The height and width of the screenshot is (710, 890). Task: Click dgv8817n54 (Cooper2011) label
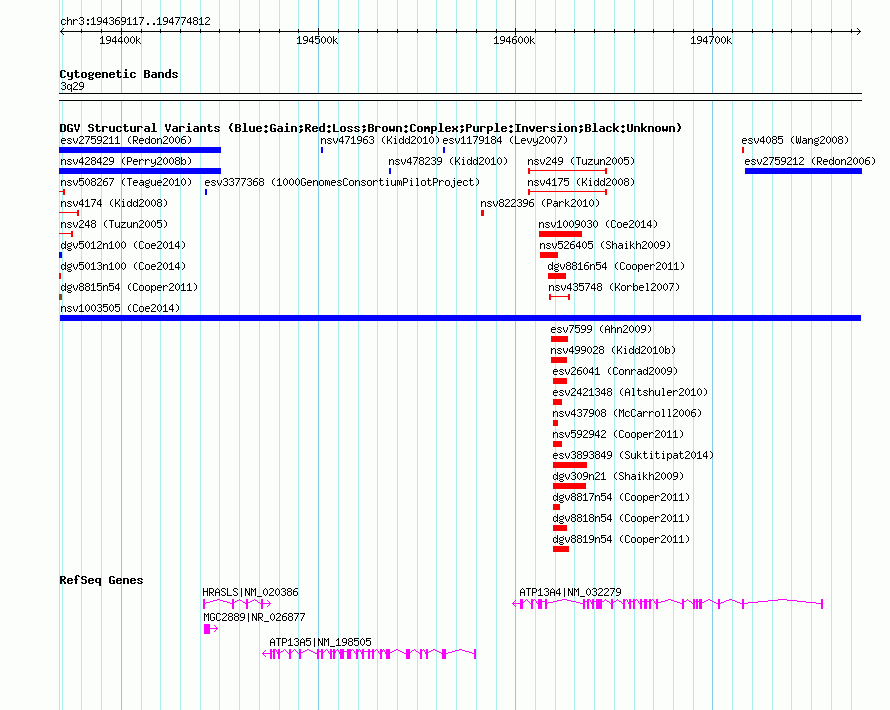pos(621,497)
